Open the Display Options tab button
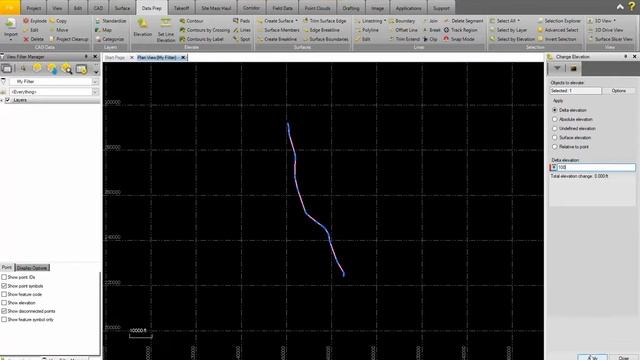640x360 pixels. pos(32,268)
